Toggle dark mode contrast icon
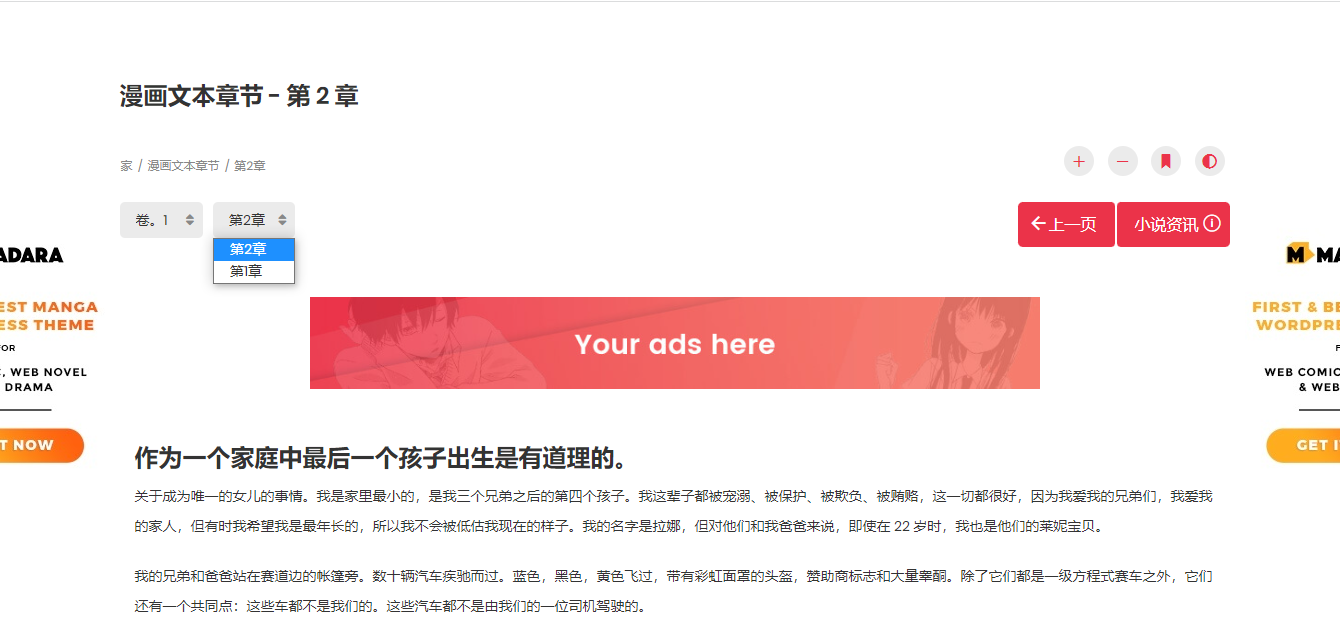This screenshot has height=625, width=1340. (1210, 161)
